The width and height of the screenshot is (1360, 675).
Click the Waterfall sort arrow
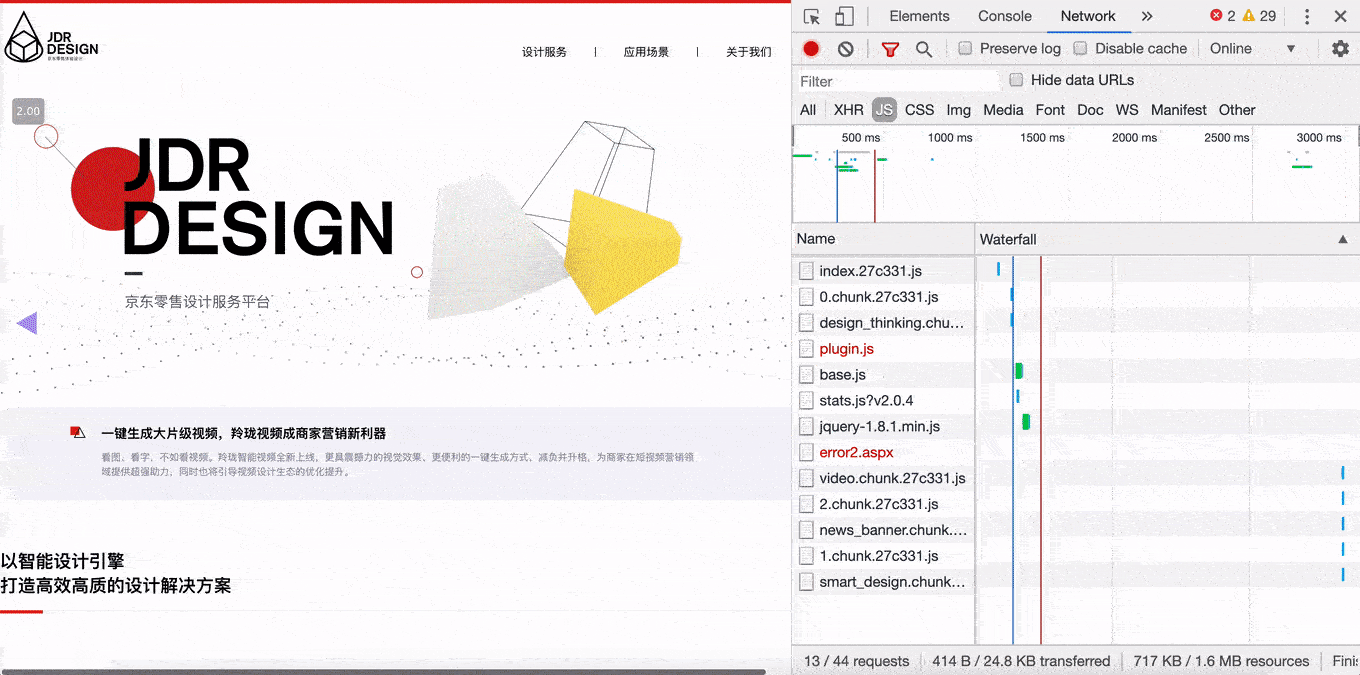pos(1342,239)
